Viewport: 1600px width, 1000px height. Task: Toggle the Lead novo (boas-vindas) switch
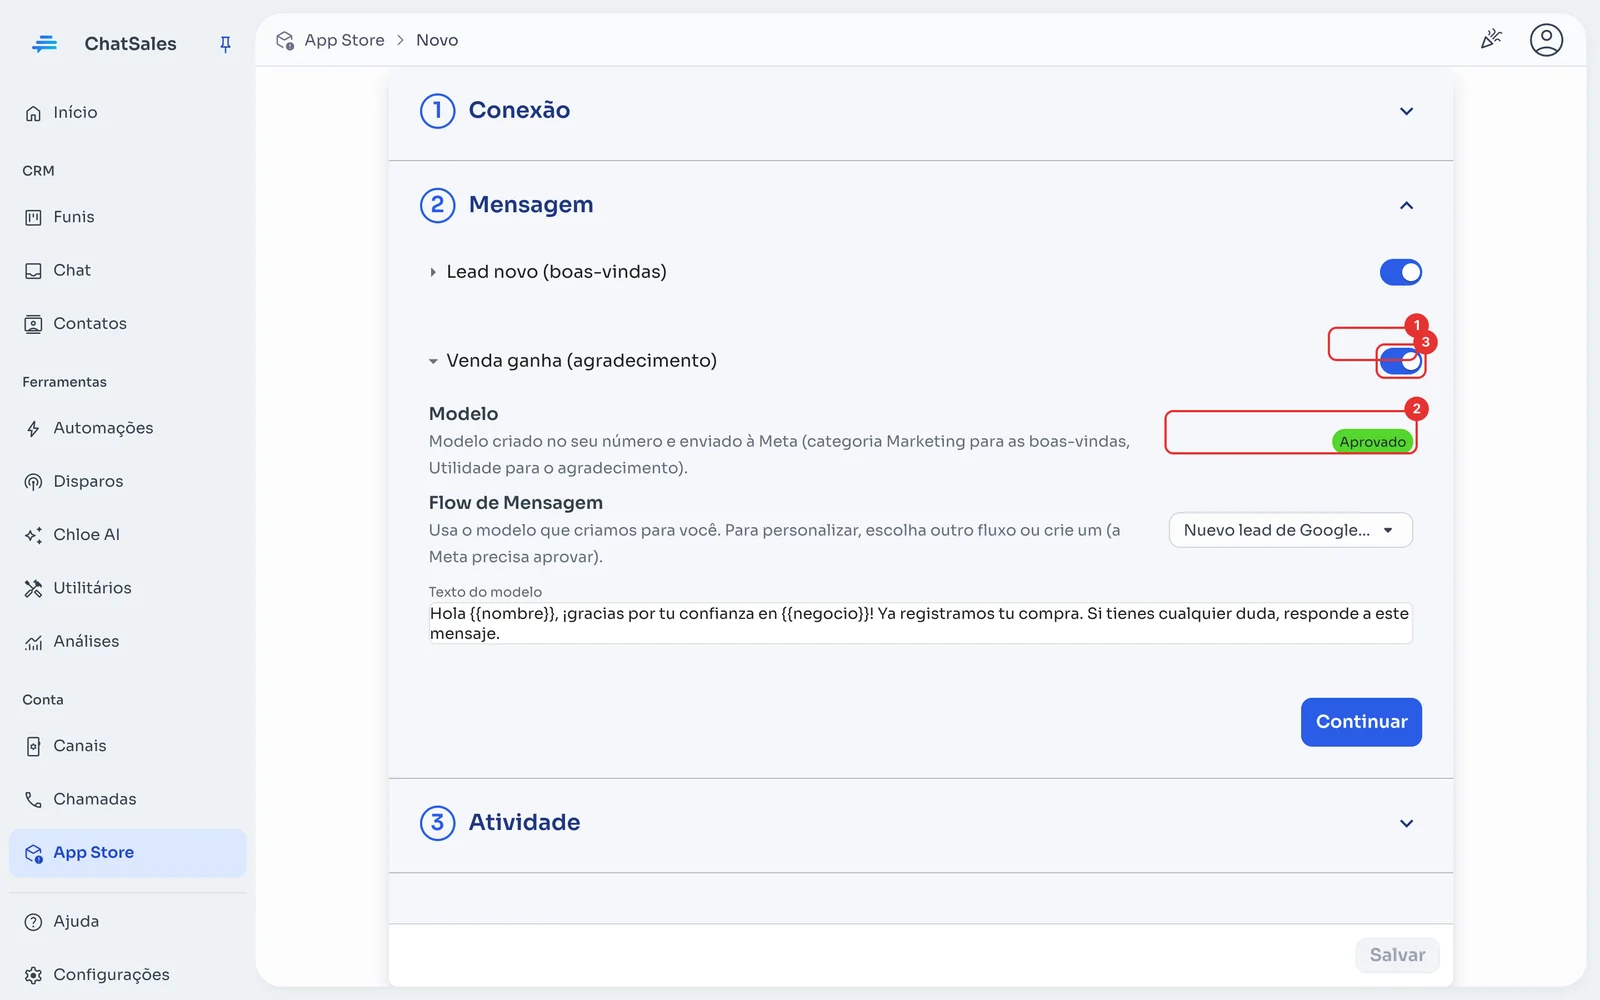pos(1400,272)
